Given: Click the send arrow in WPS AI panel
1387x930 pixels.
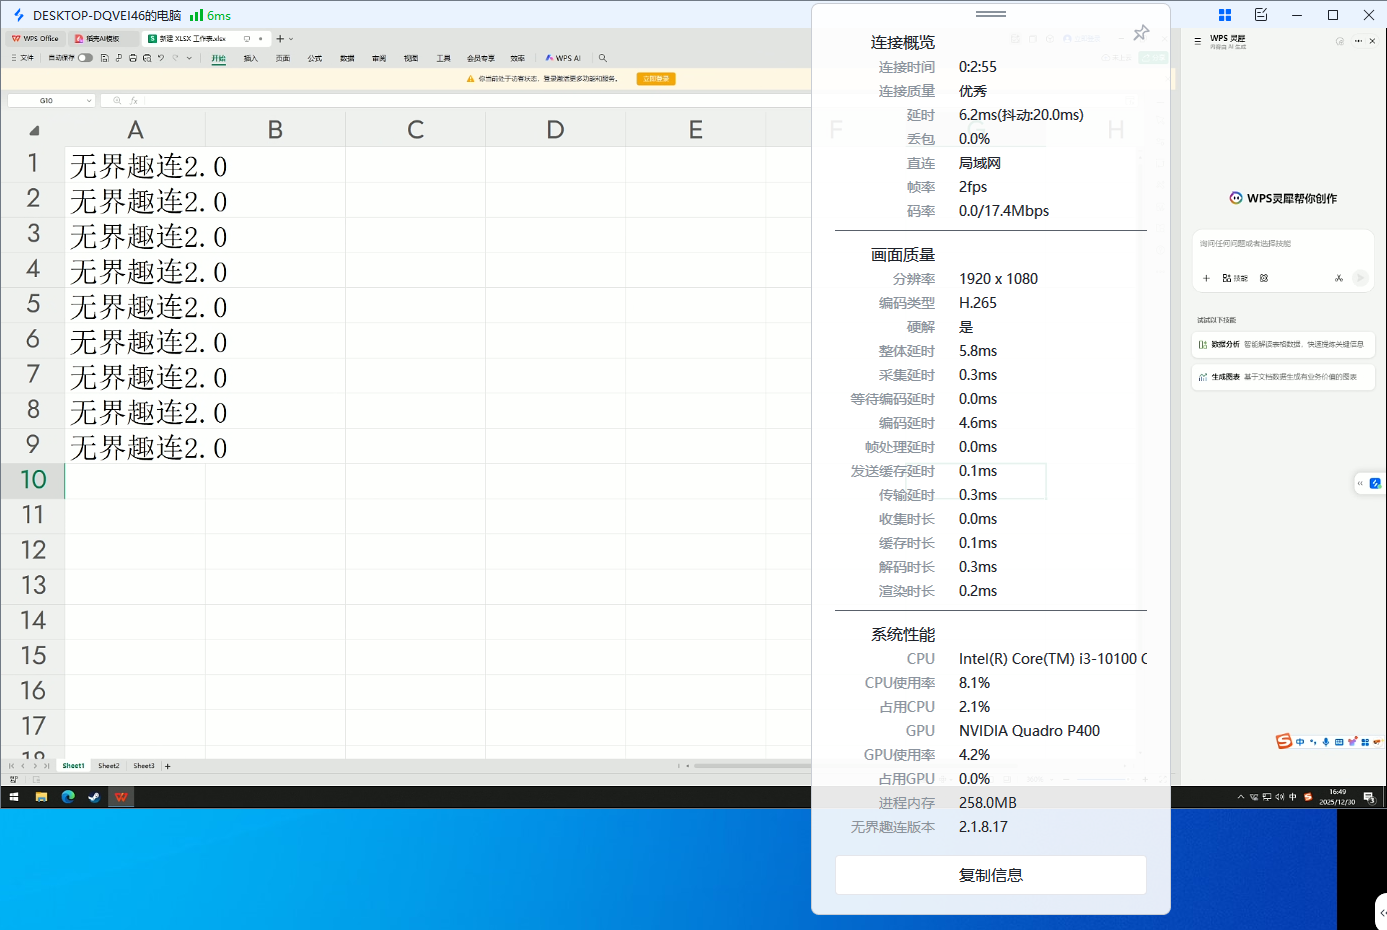Looking at the screenshot, I should tap(1360, 278).
